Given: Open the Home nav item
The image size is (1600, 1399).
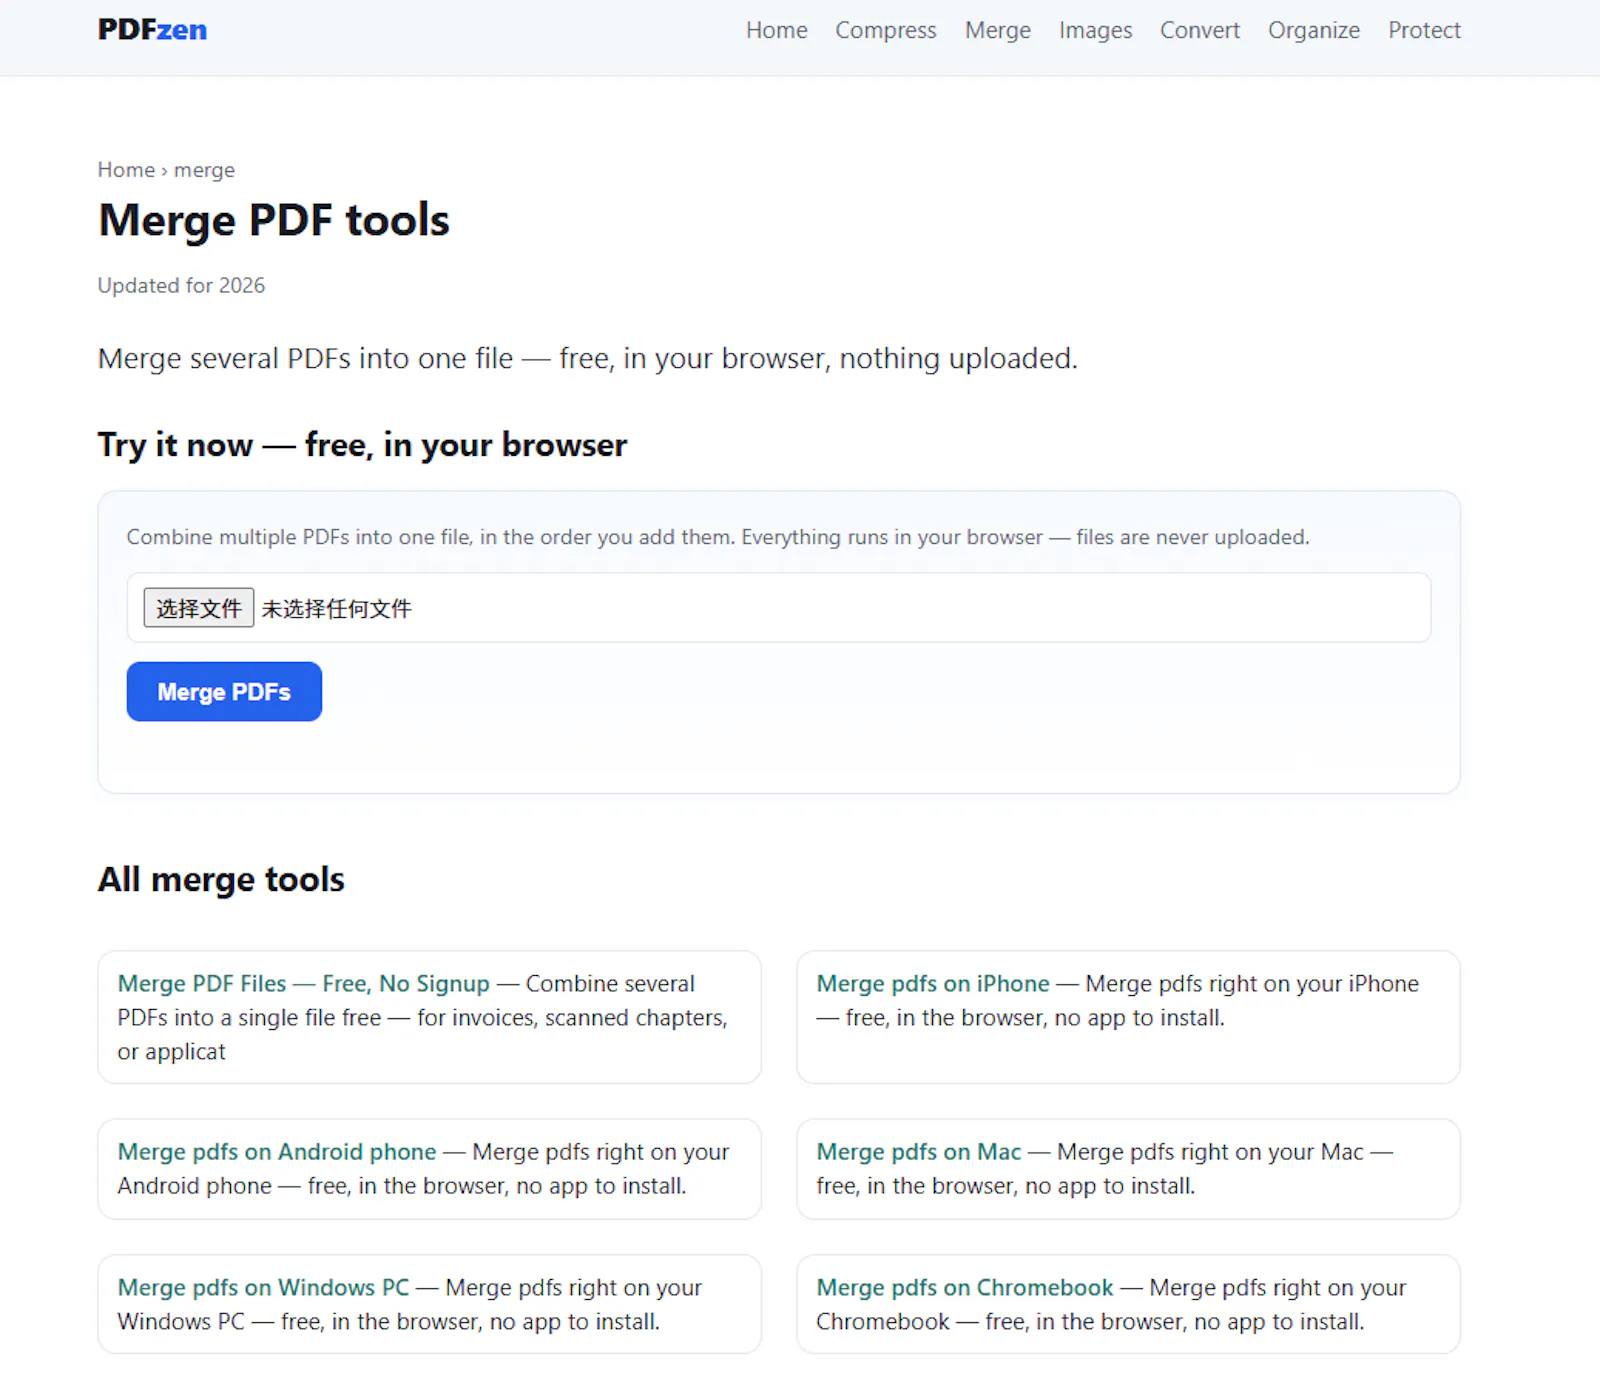Looking at the screenshot, I should click(776, 30).
